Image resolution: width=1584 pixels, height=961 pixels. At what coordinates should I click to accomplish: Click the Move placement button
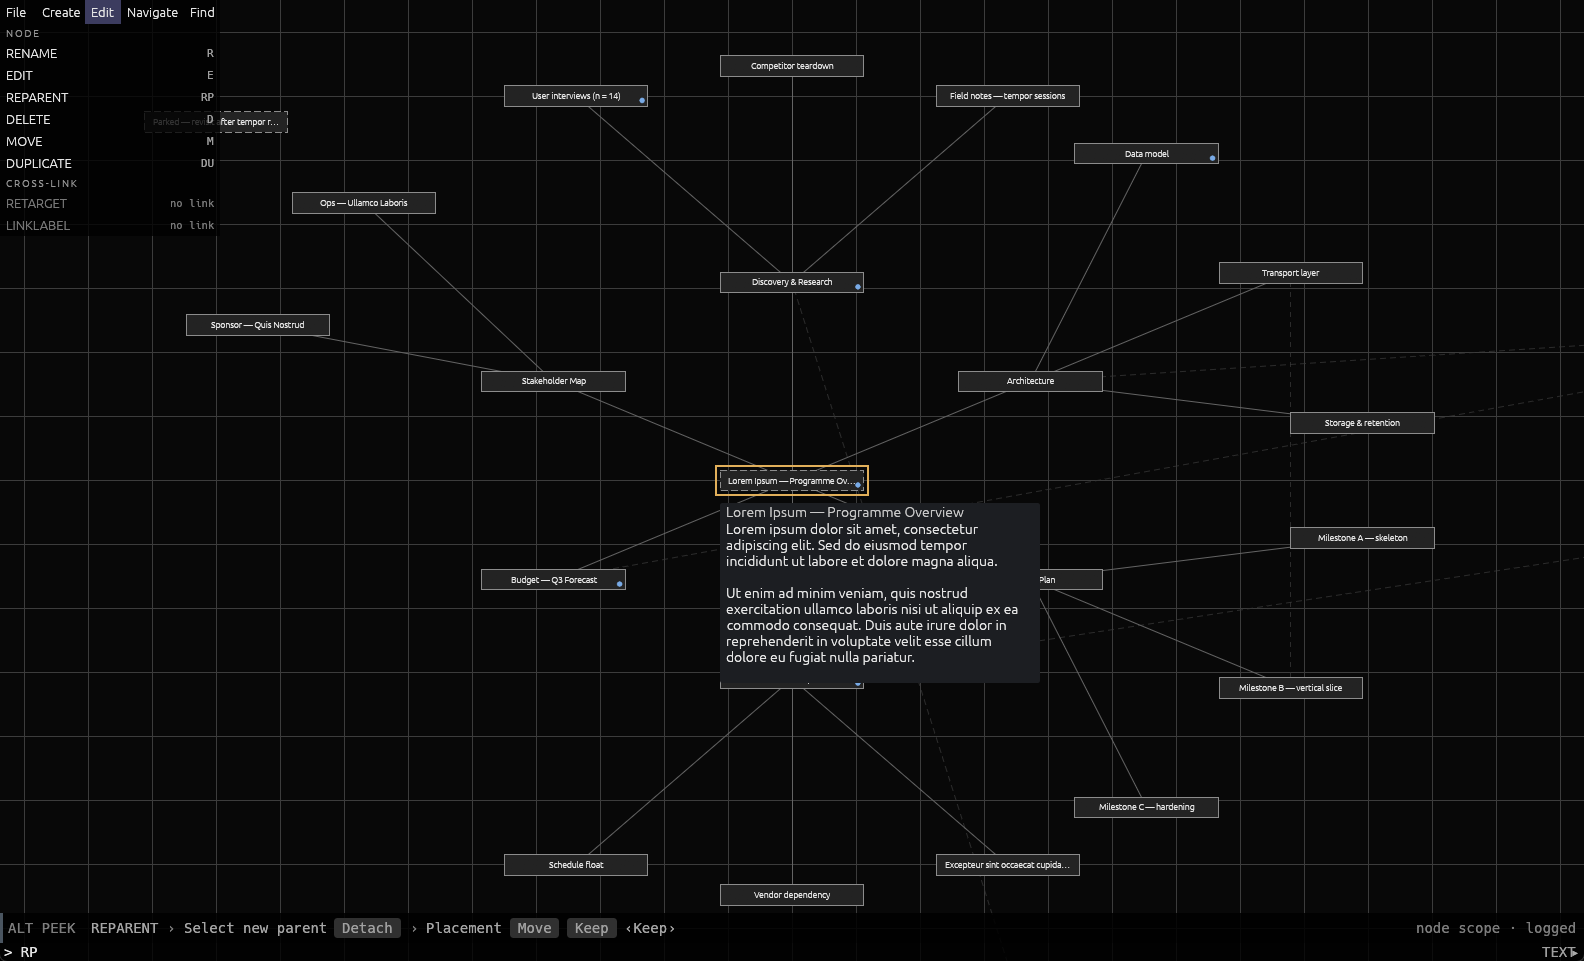tap(534, 928)
